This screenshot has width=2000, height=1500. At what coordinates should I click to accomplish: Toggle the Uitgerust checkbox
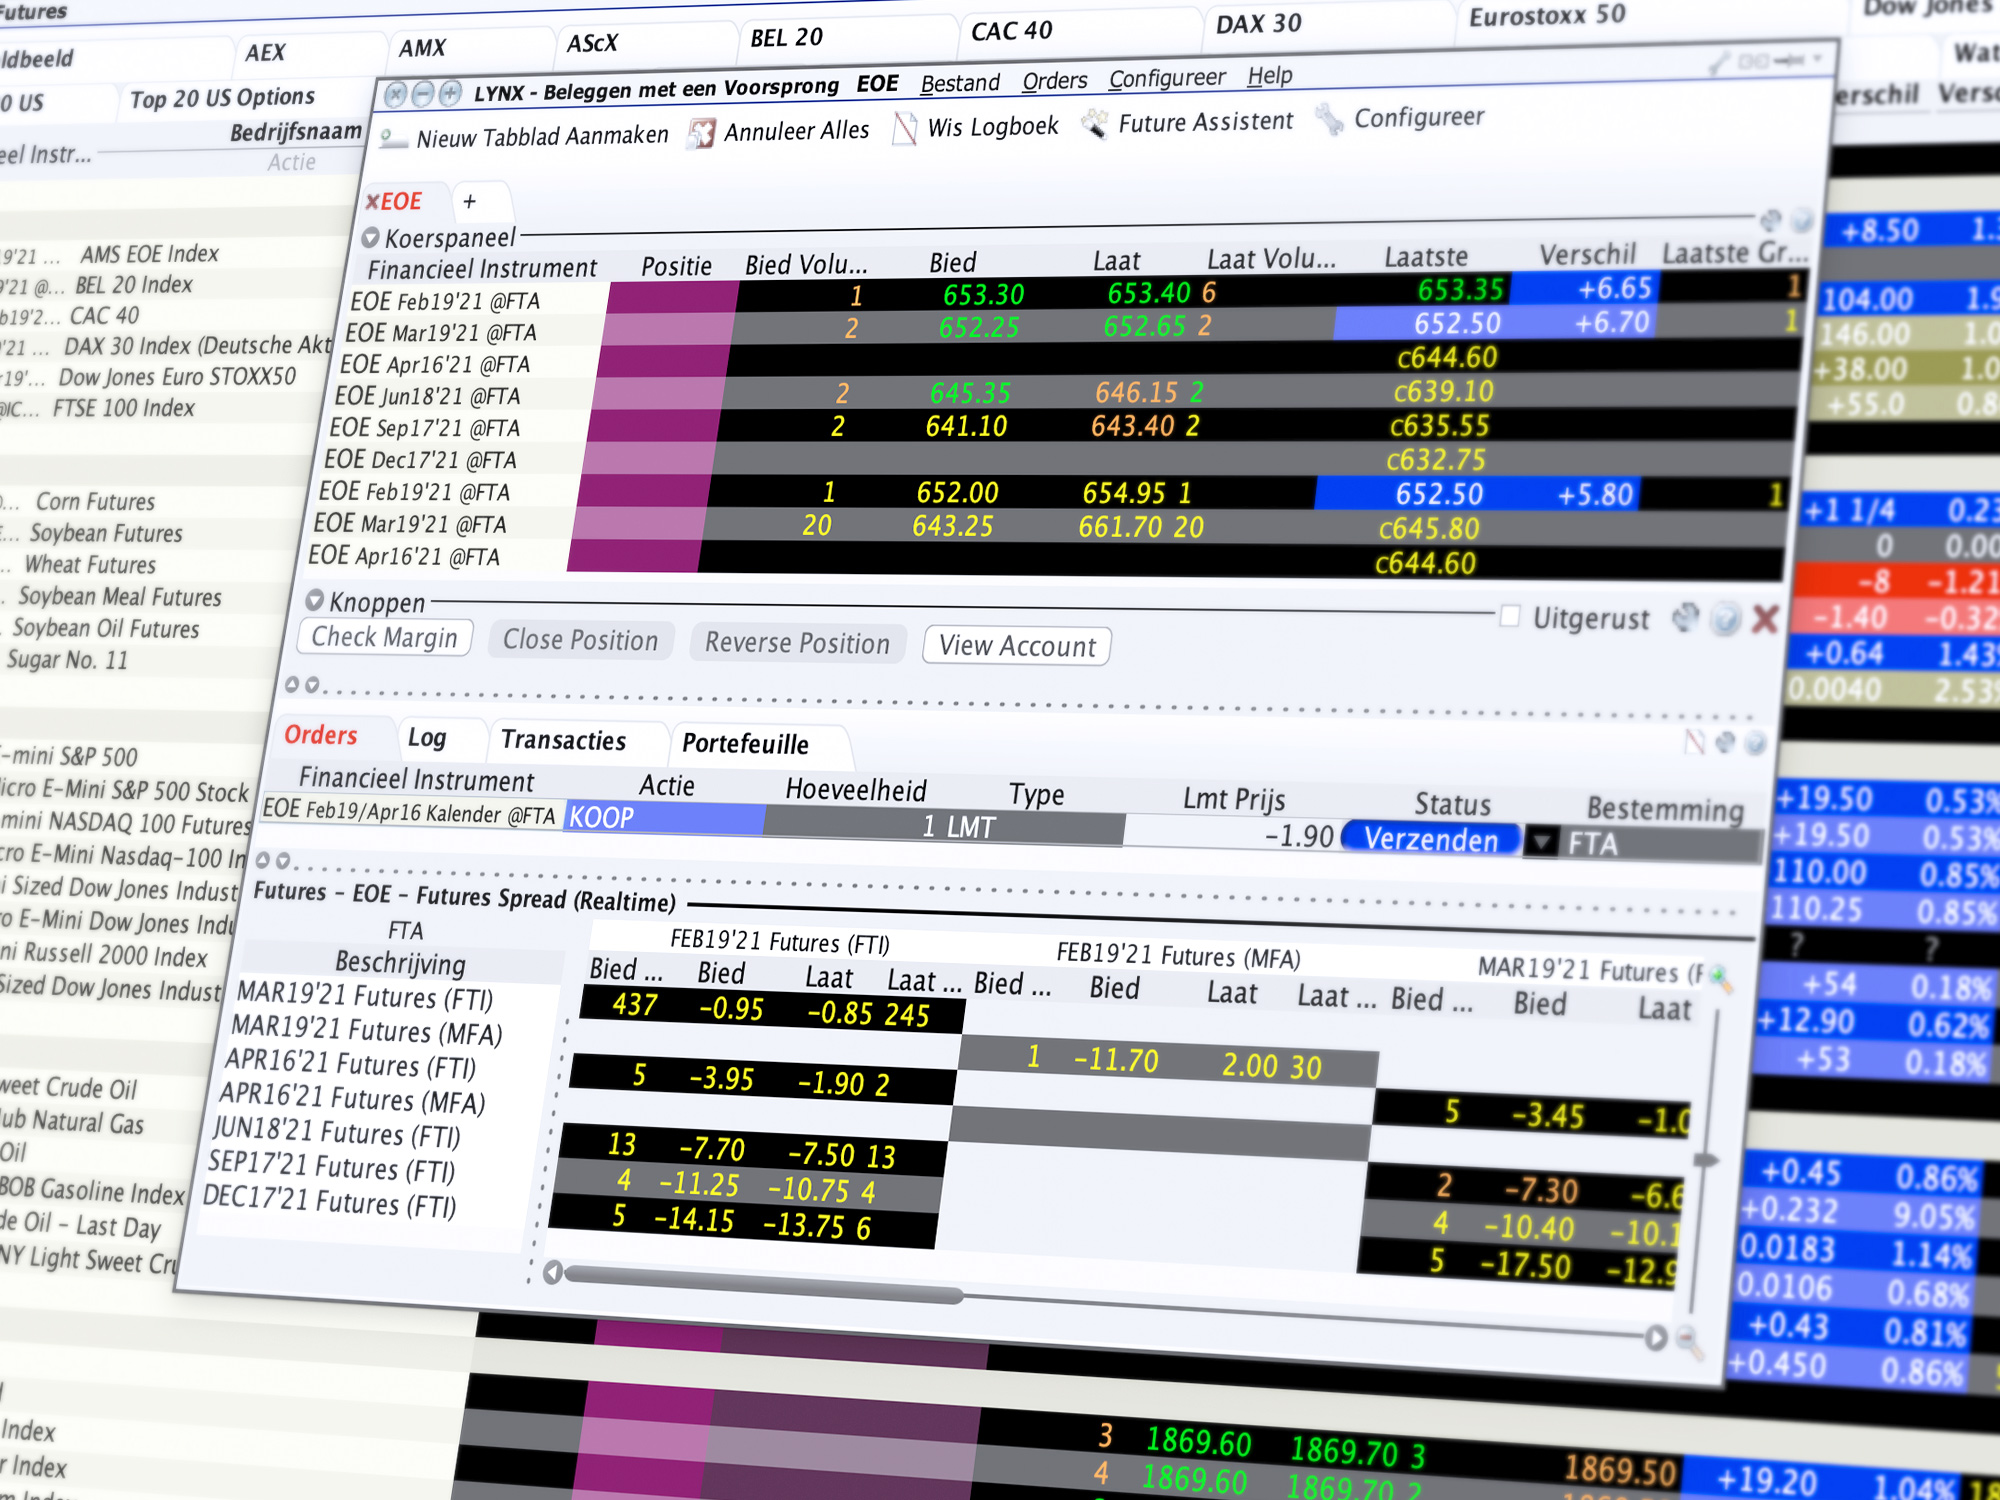tap(1510, 616)
